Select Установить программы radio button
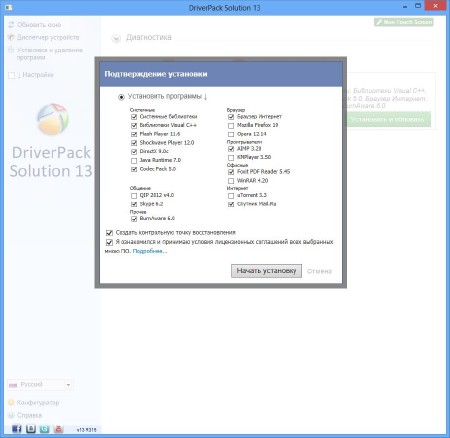450x438 pixels. coord(121,97)
